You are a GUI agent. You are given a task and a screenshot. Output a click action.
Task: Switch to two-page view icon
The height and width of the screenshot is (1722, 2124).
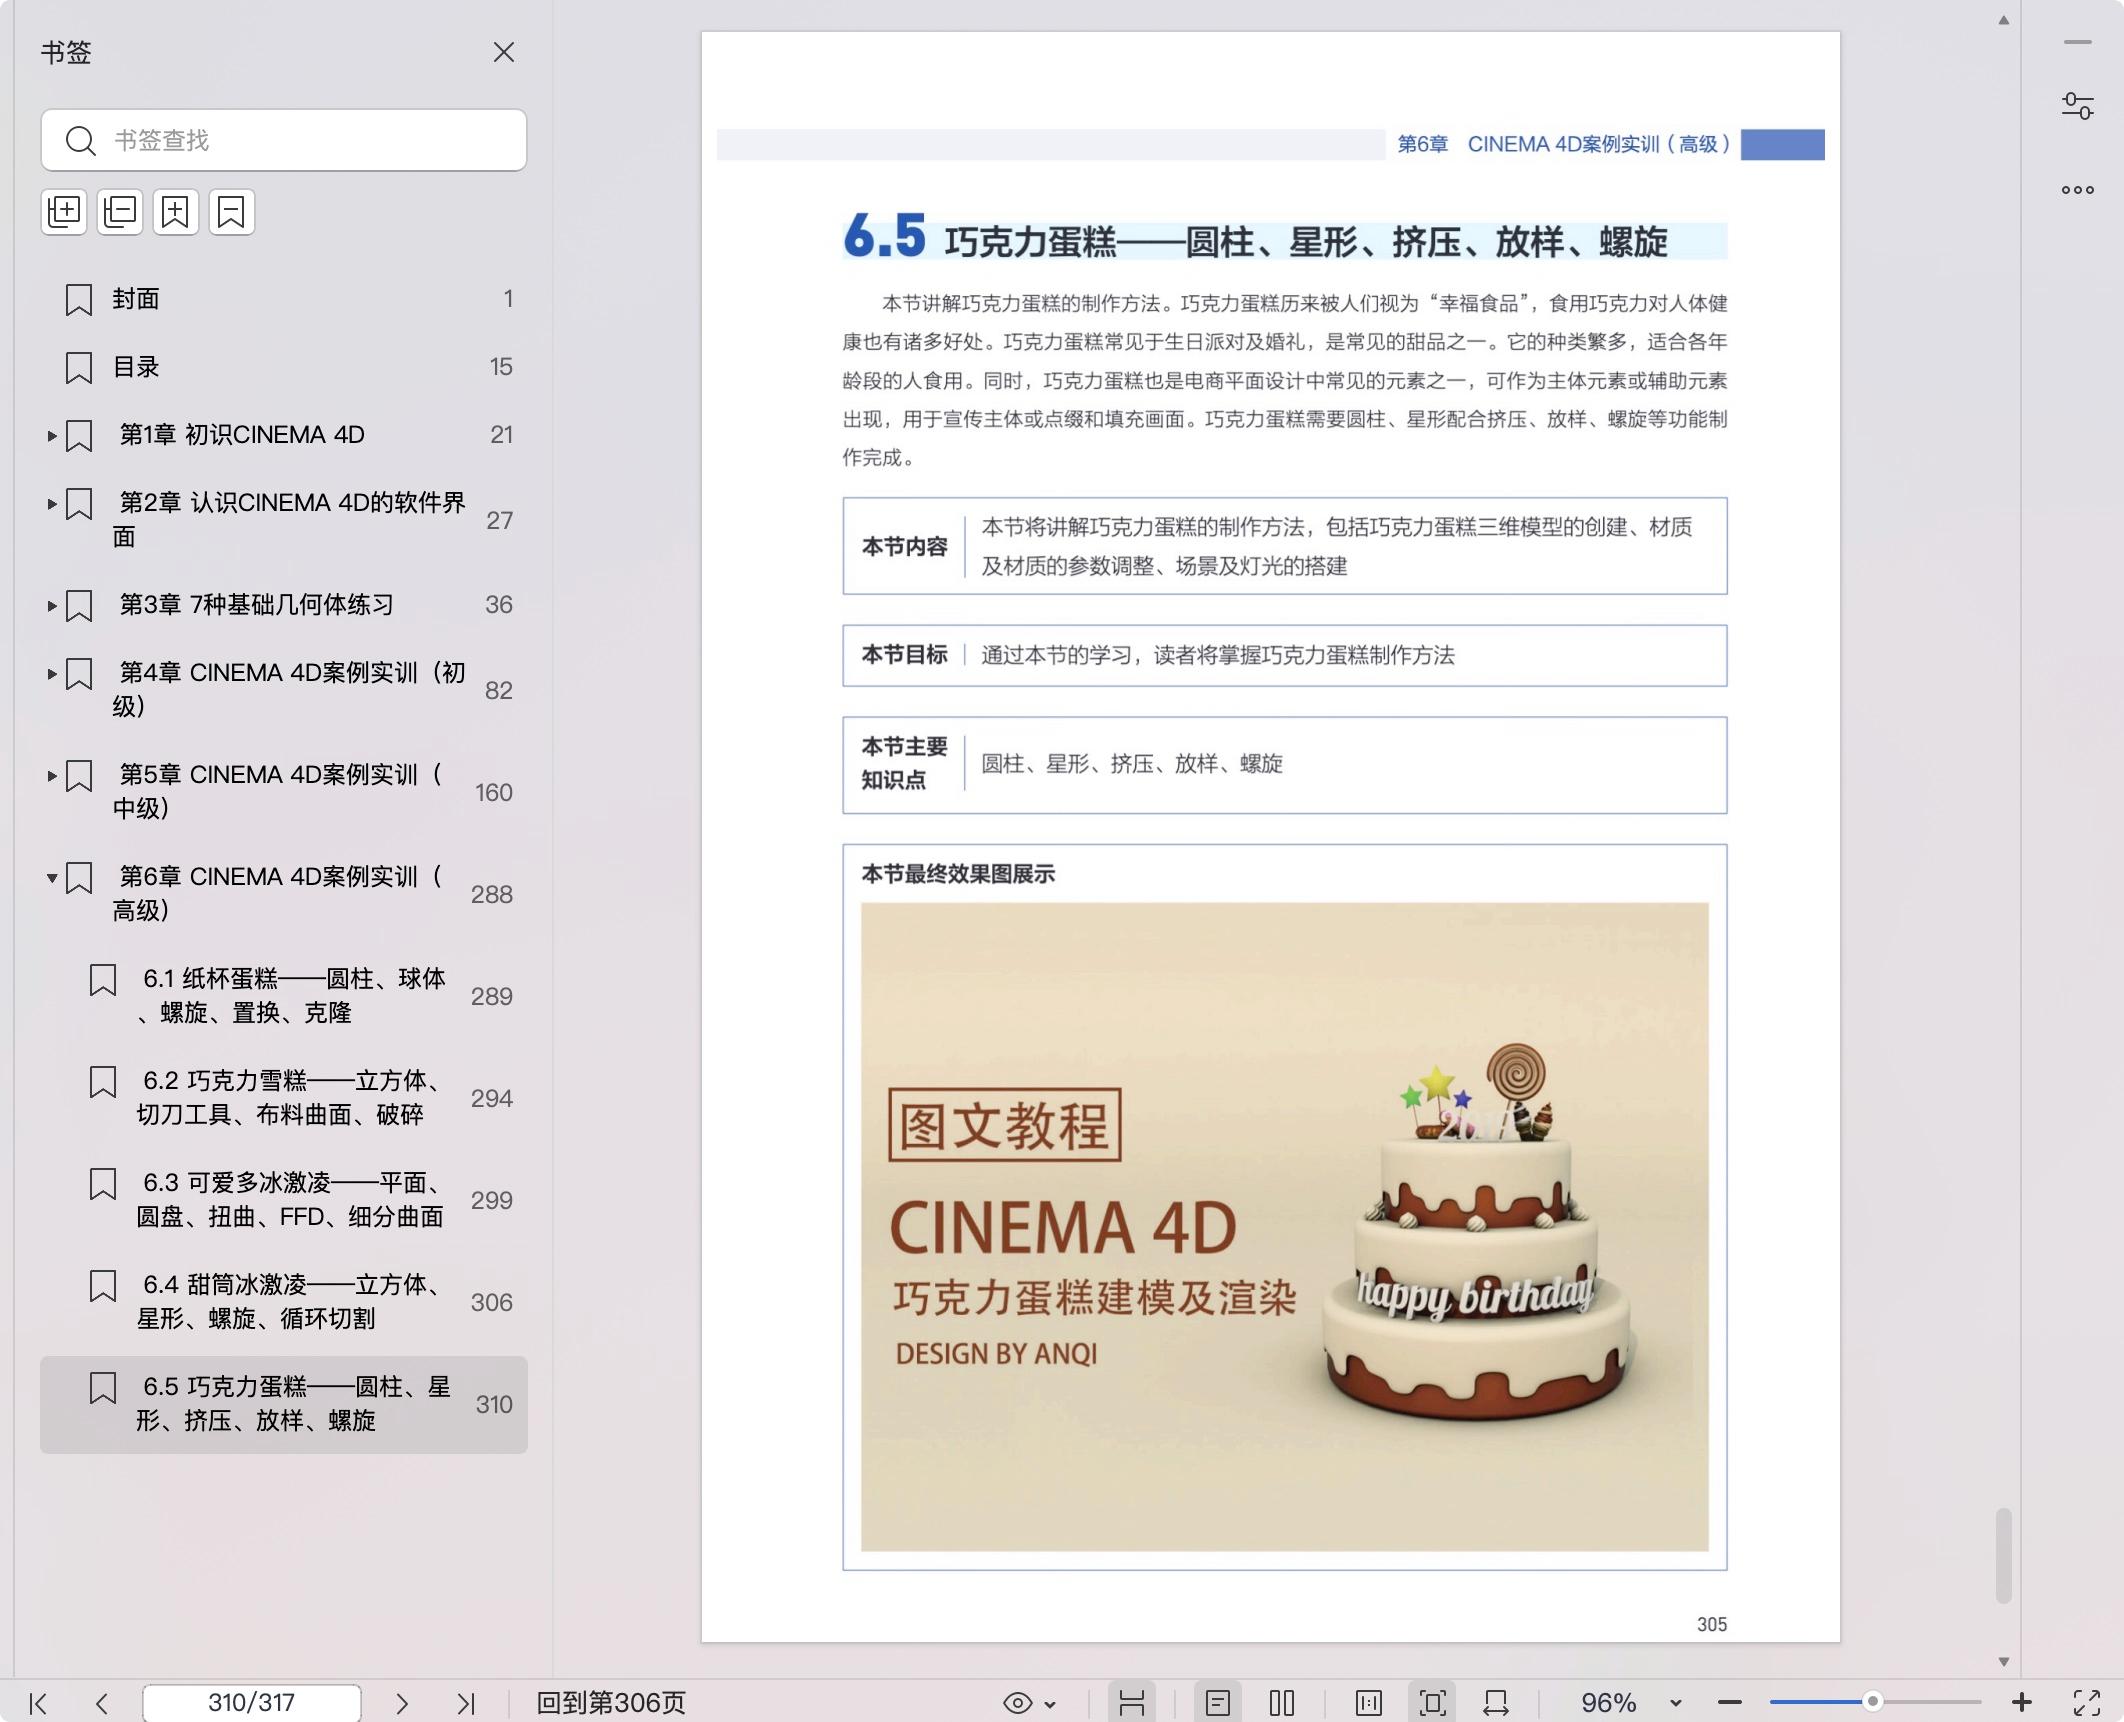(x=1282, y=1703)
